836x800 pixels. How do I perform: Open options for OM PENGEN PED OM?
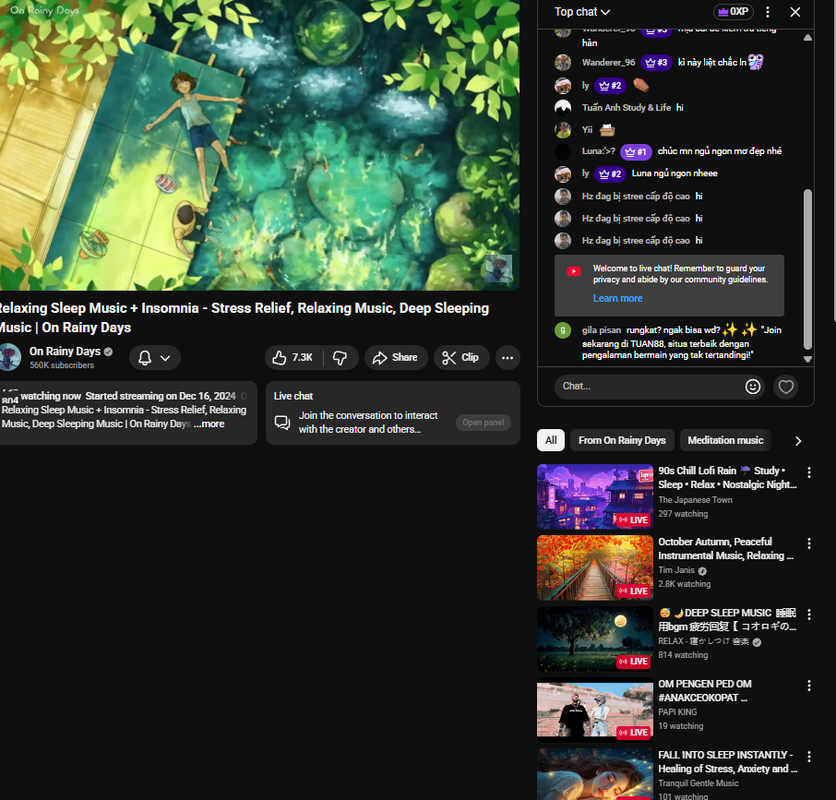pyautogui.click(x=809, y=685)
